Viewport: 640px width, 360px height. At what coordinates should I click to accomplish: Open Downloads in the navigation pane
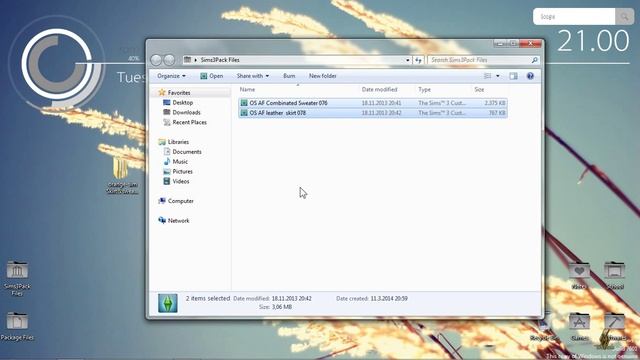click(x=186, y=112)
